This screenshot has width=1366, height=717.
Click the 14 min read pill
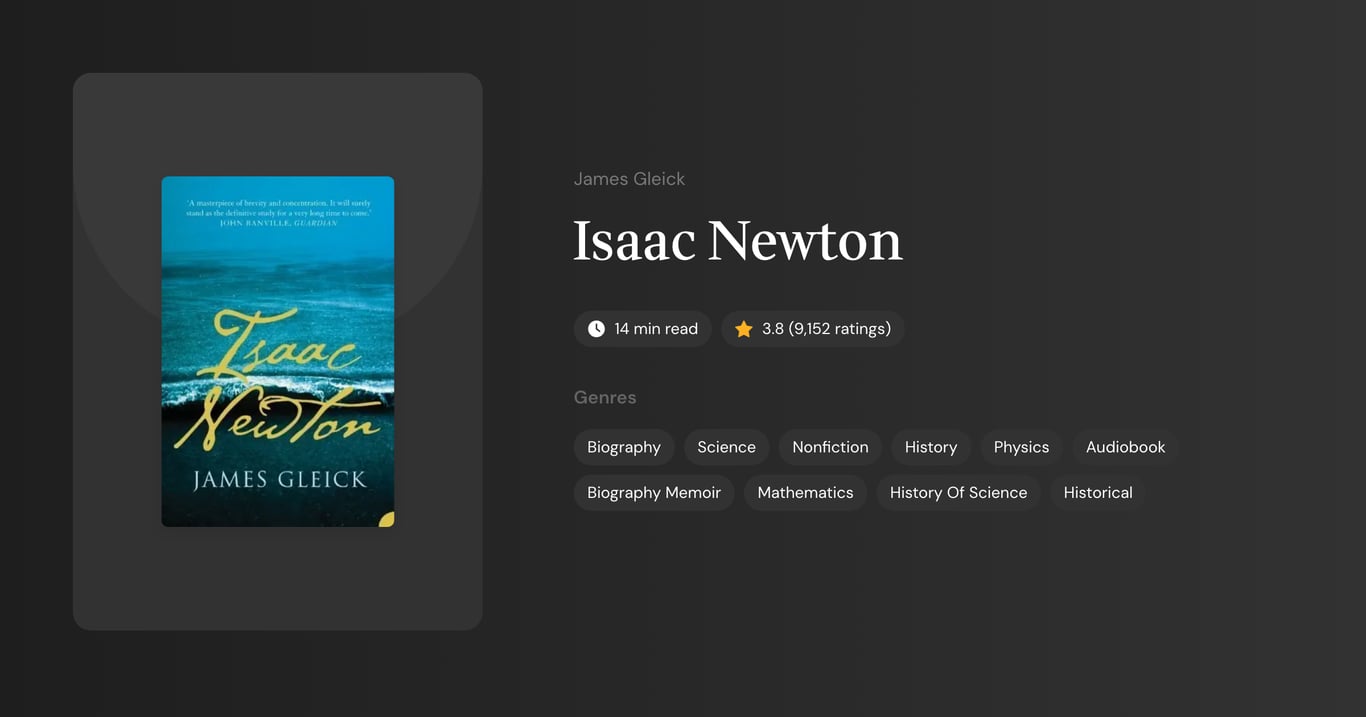(x=642, y=328)
